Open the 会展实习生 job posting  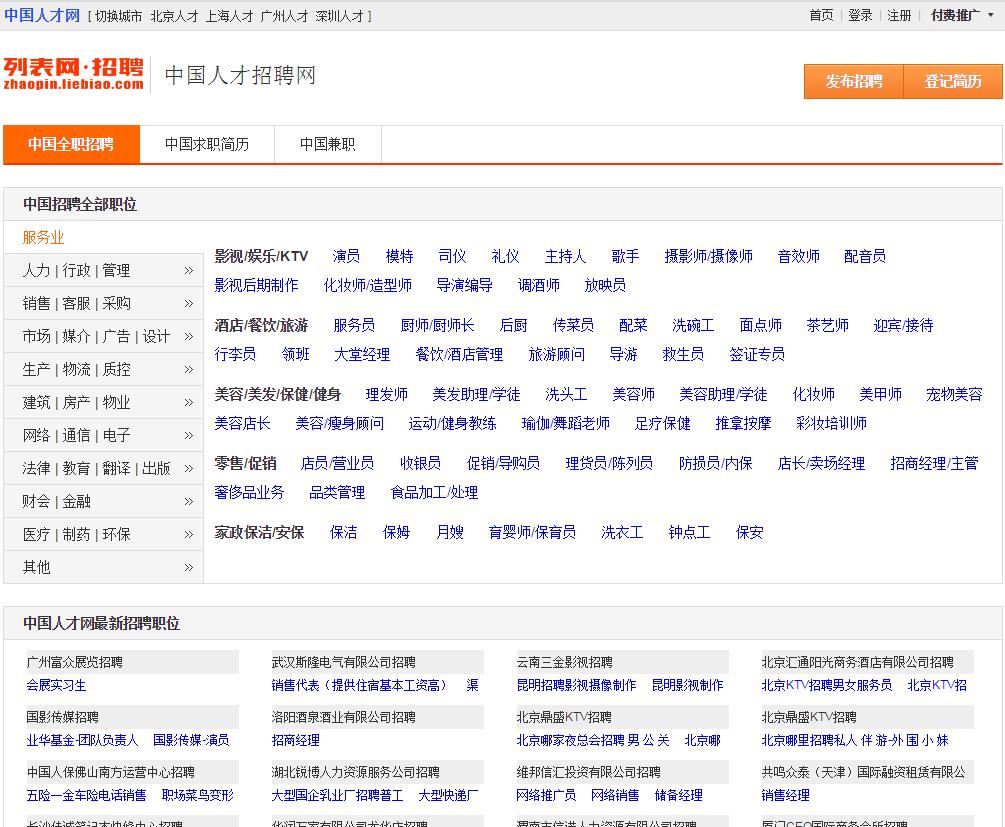pos(57,685)
